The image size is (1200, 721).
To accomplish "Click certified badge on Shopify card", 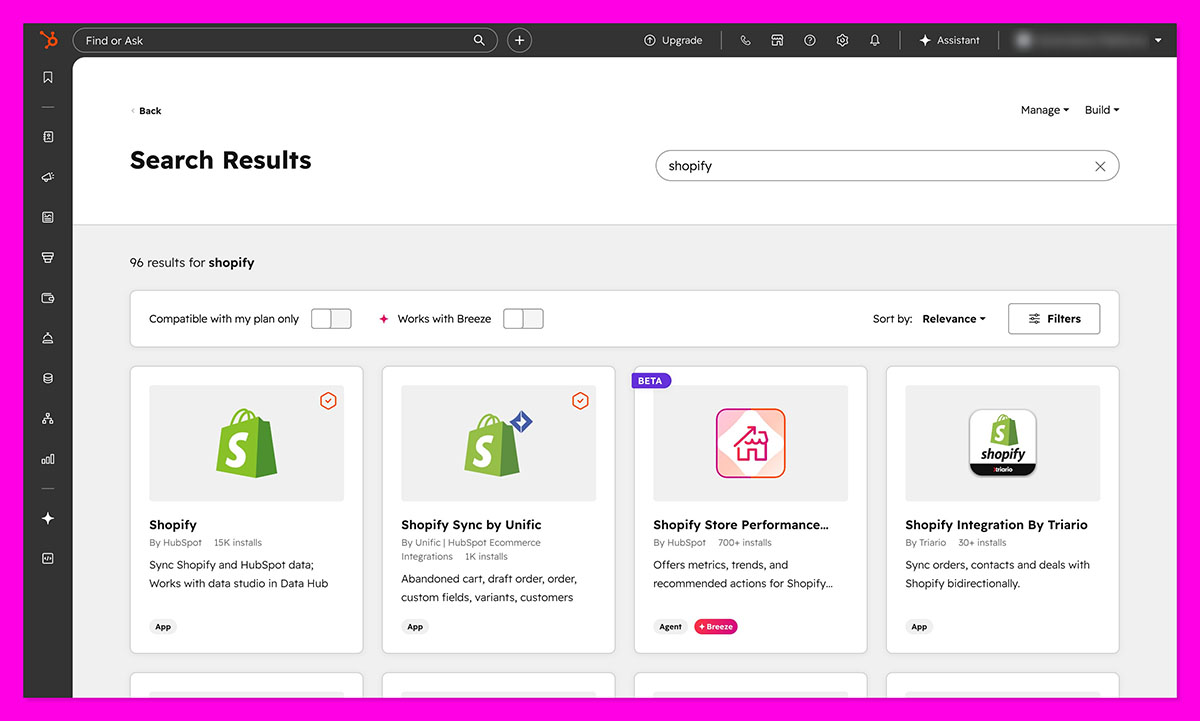I will (328, 401).
